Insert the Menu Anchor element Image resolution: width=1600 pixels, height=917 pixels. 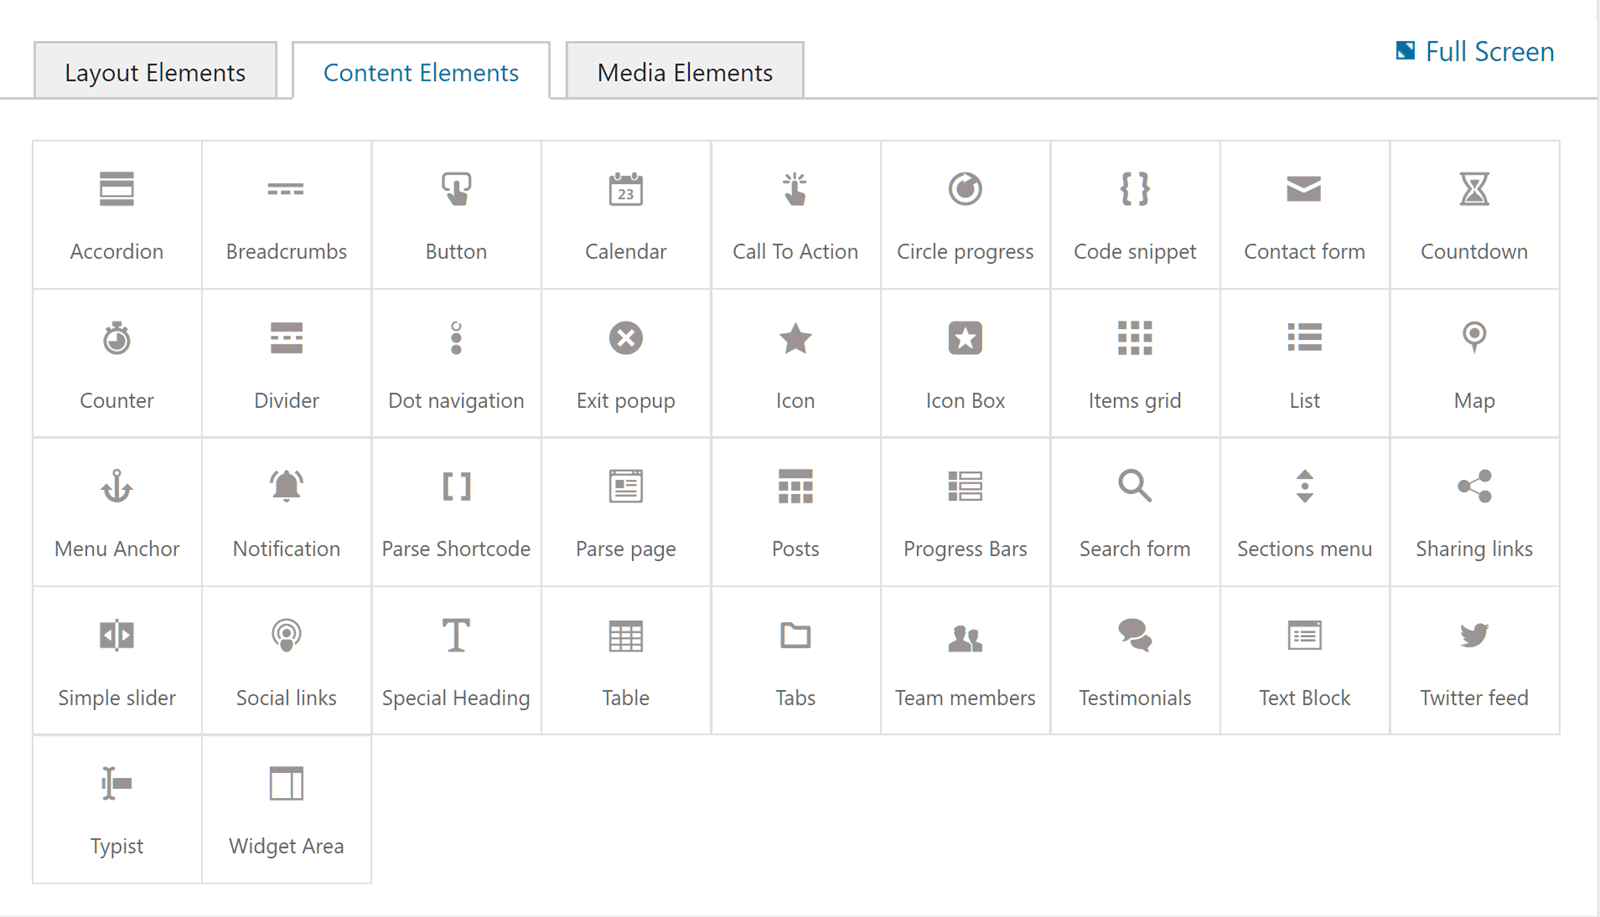coord(117,487)
